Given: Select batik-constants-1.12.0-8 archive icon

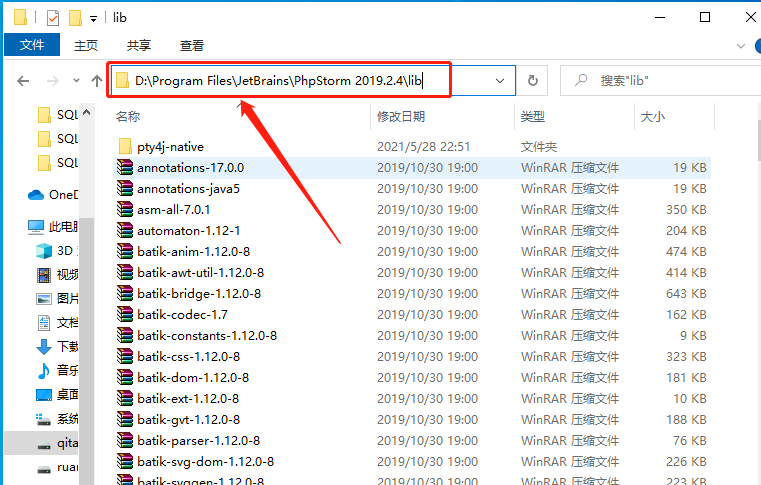Looking at the screenshot, I should (x=125, y=335).
